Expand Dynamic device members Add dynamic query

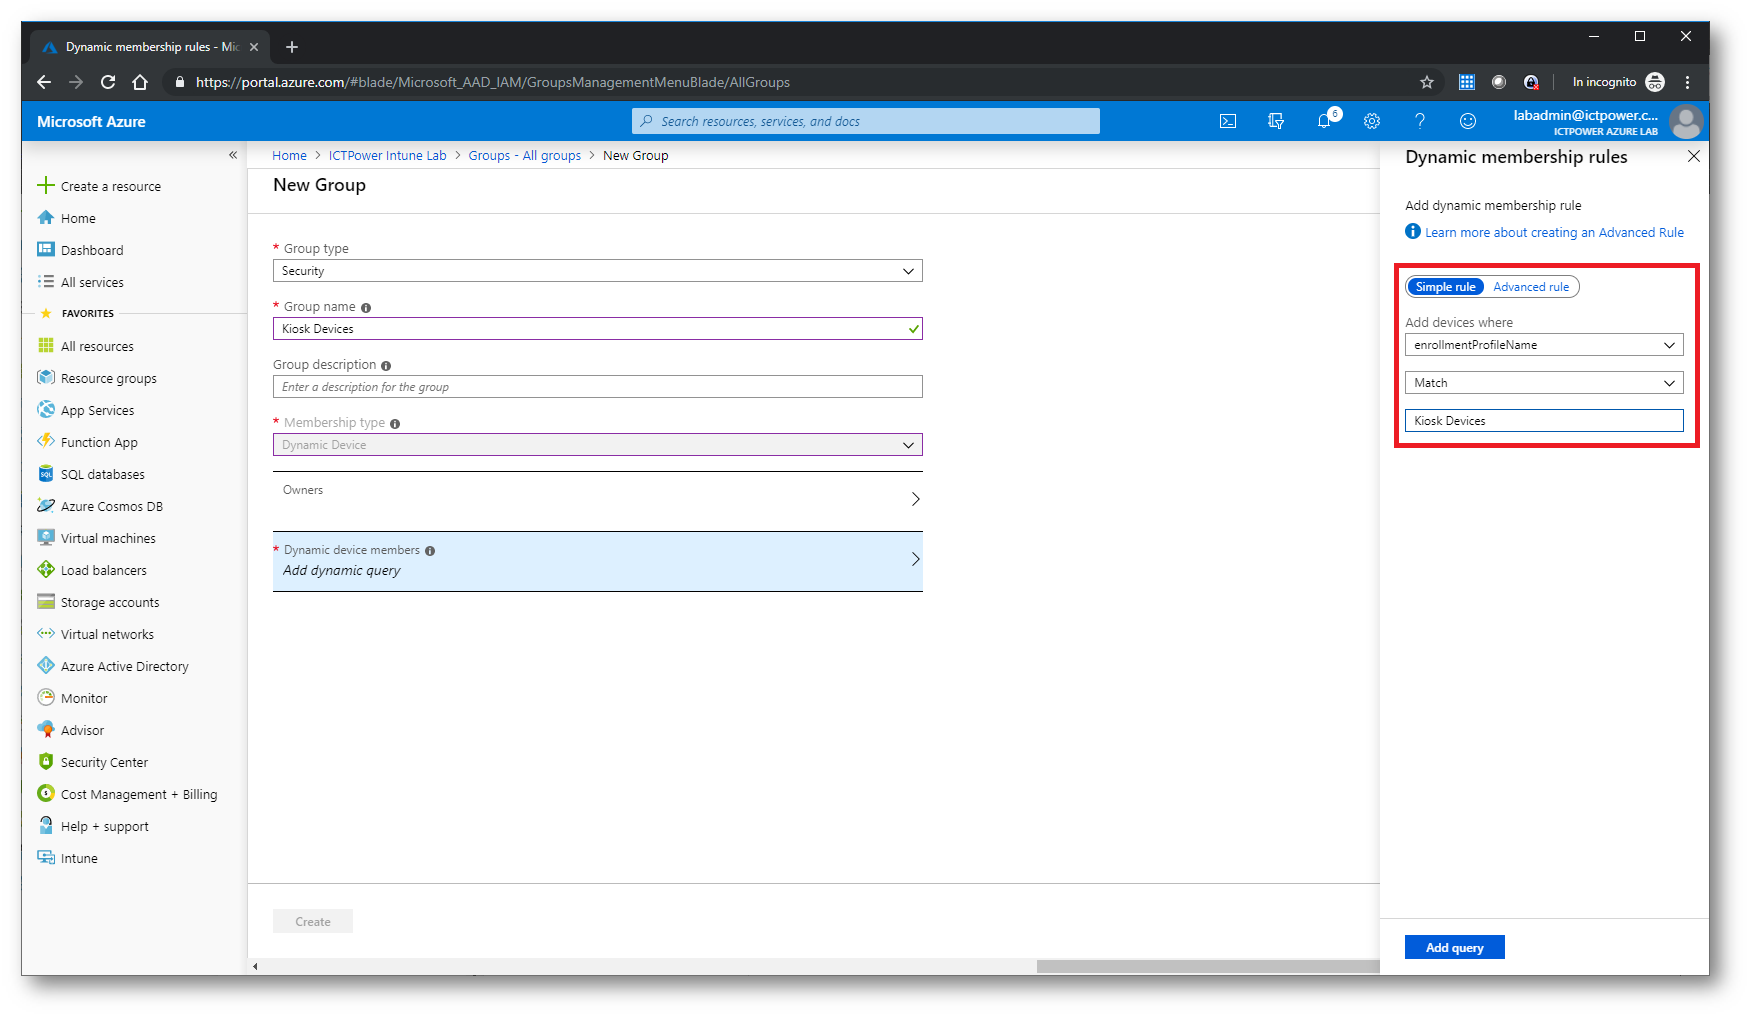pyautogui.click(x=597, y=561)
